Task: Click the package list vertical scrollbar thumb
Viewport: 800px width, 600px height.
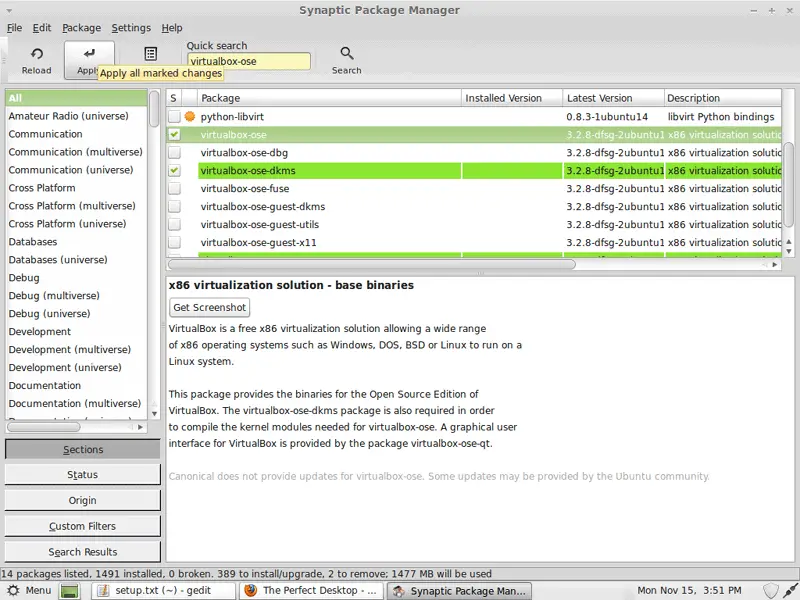Action: 789,185
